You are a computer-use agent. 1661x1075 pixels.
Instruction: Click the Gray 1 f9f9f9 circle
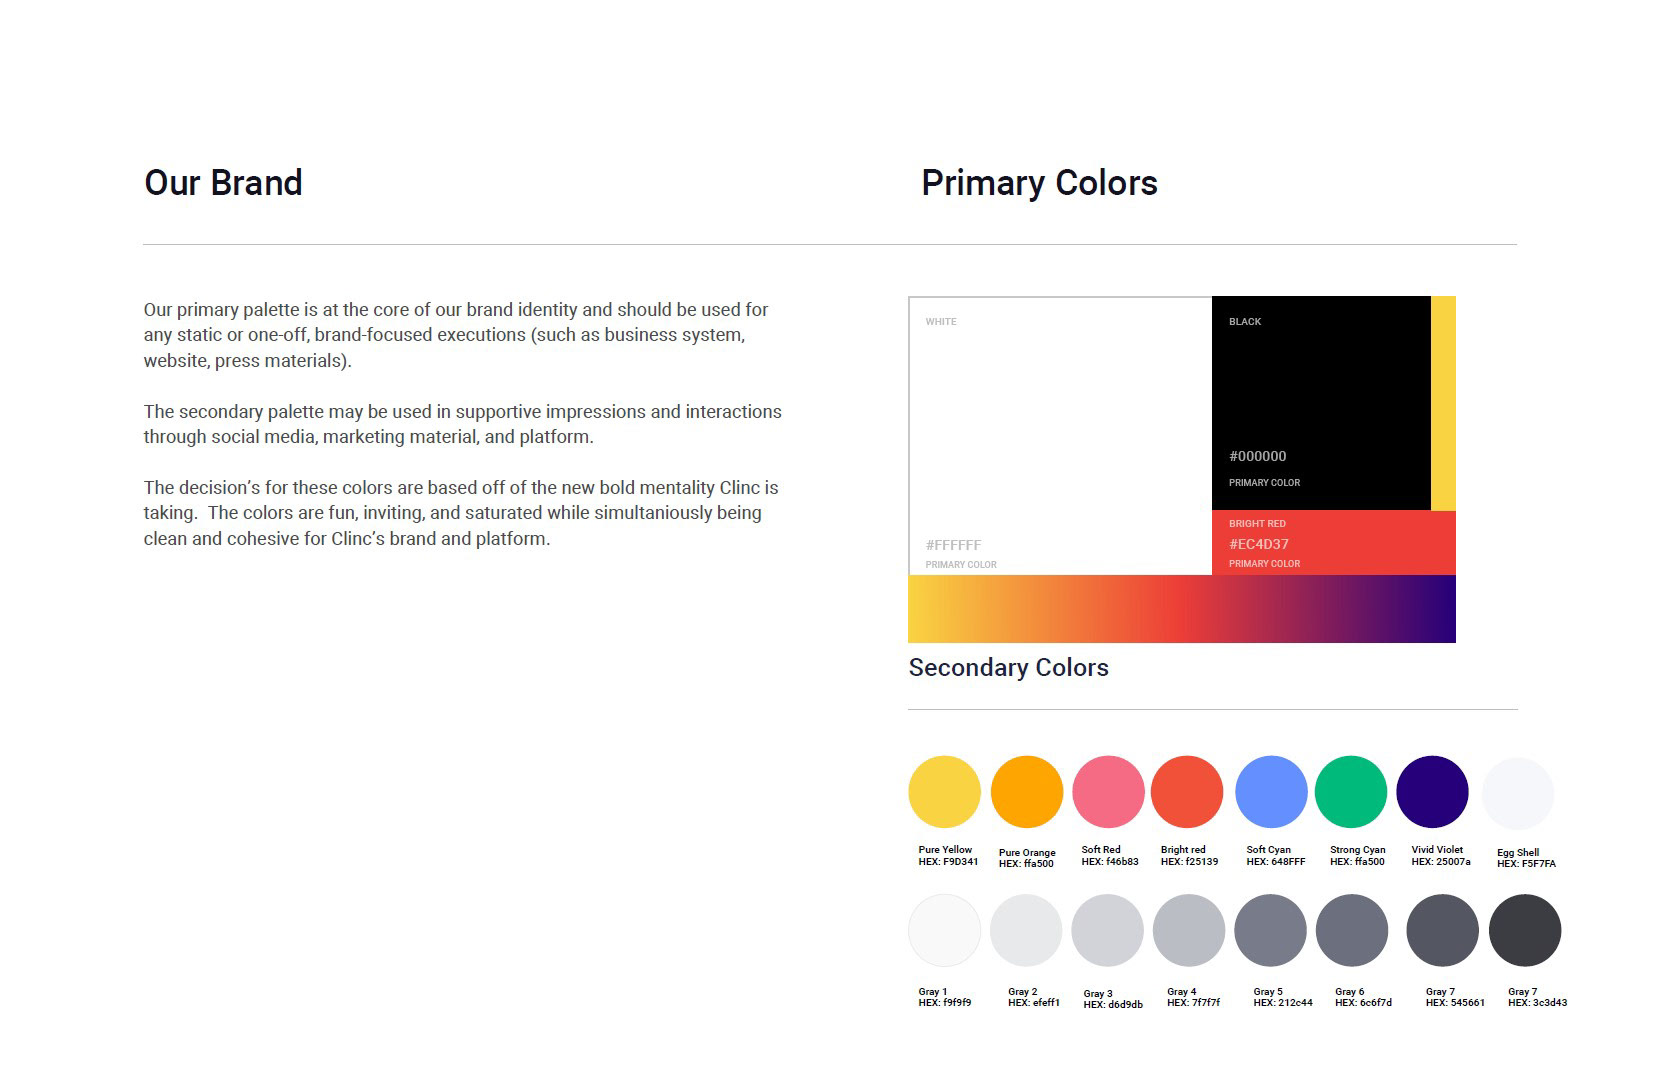(944, 930)
